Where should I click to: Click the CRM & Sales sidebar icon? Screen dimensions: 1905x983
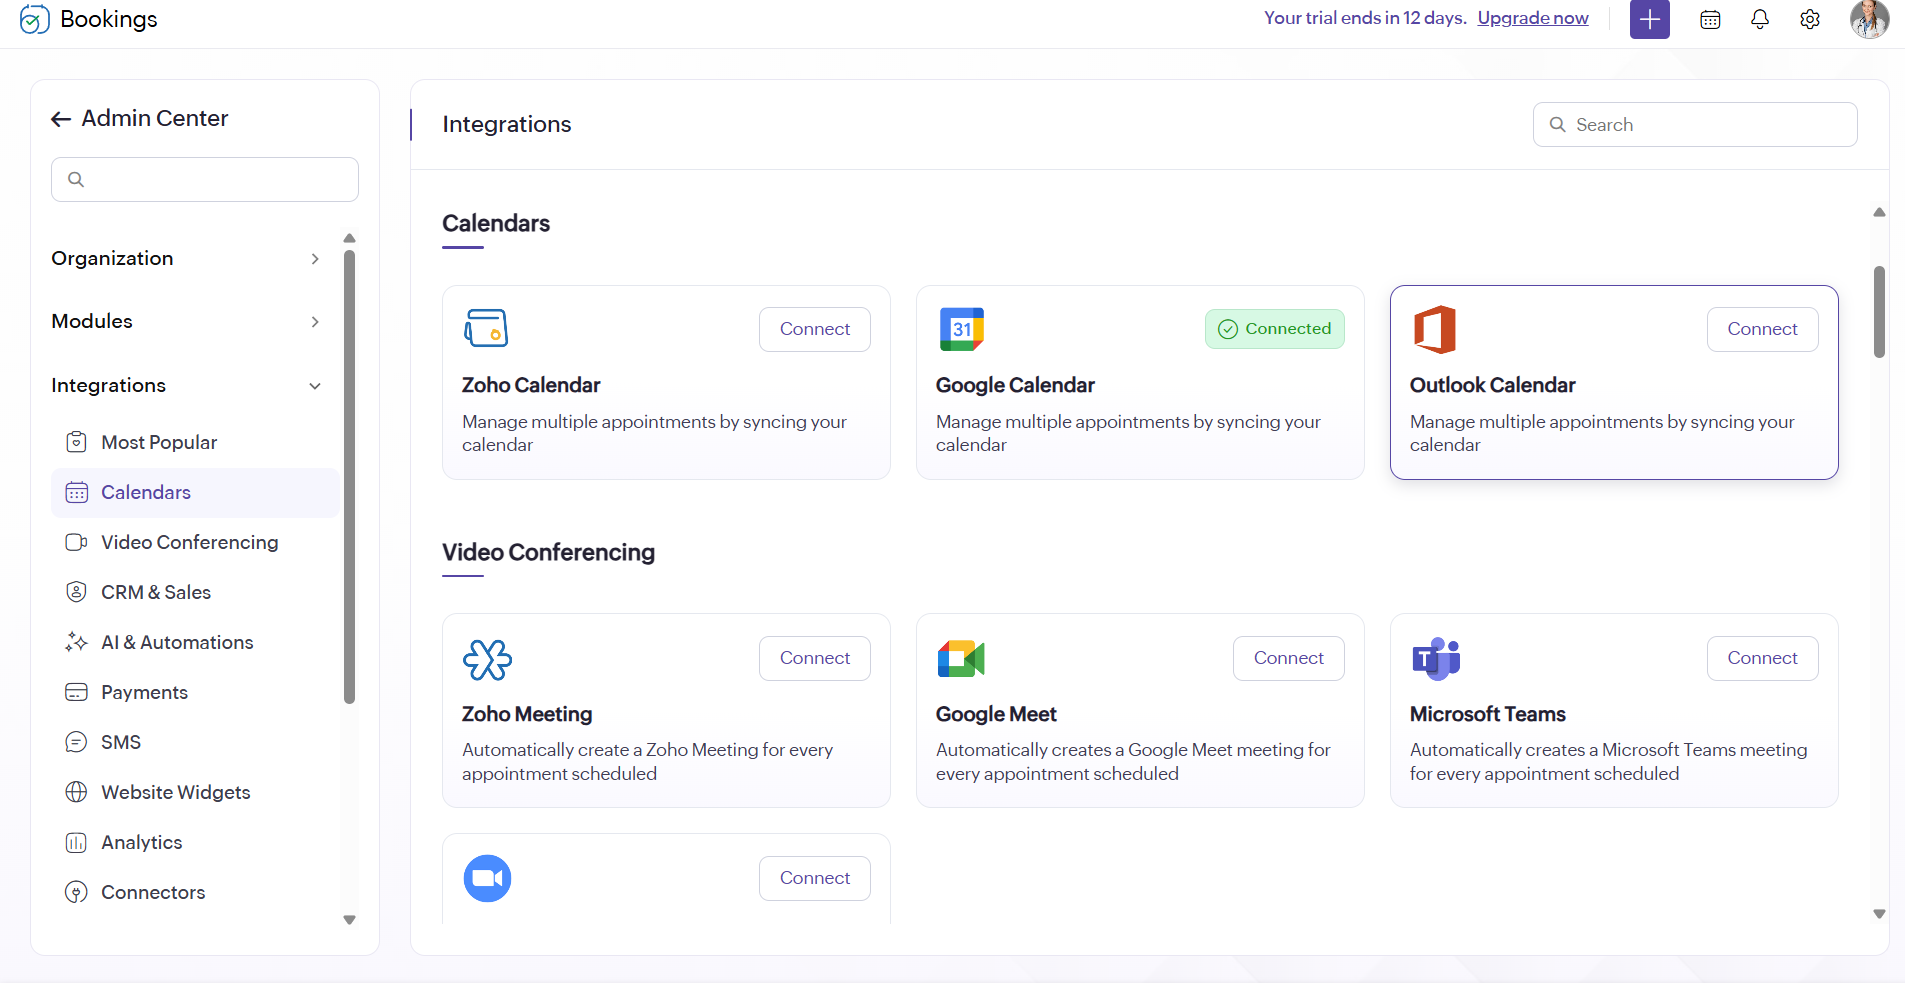click(x=76, y=592)
